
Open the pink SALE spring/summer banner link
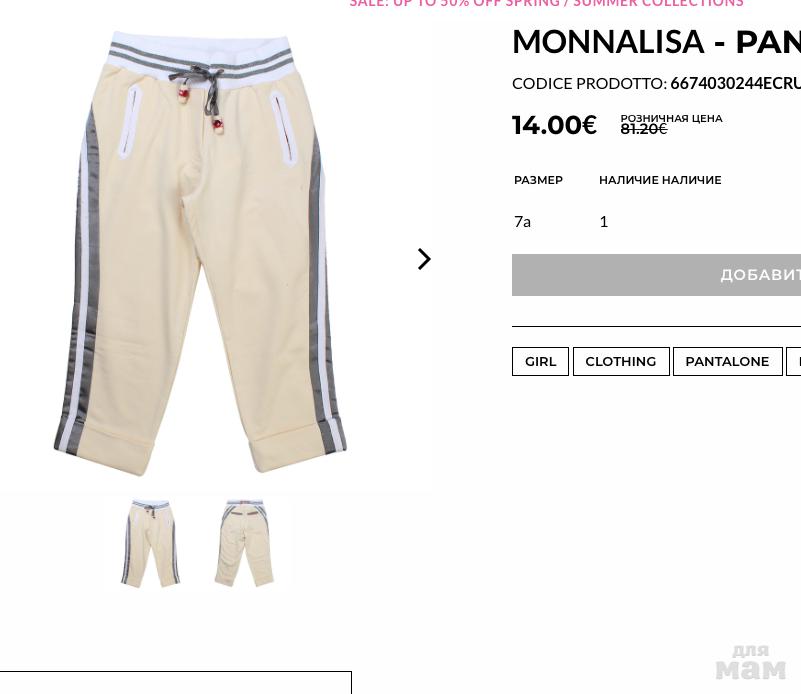pos(546,3)
